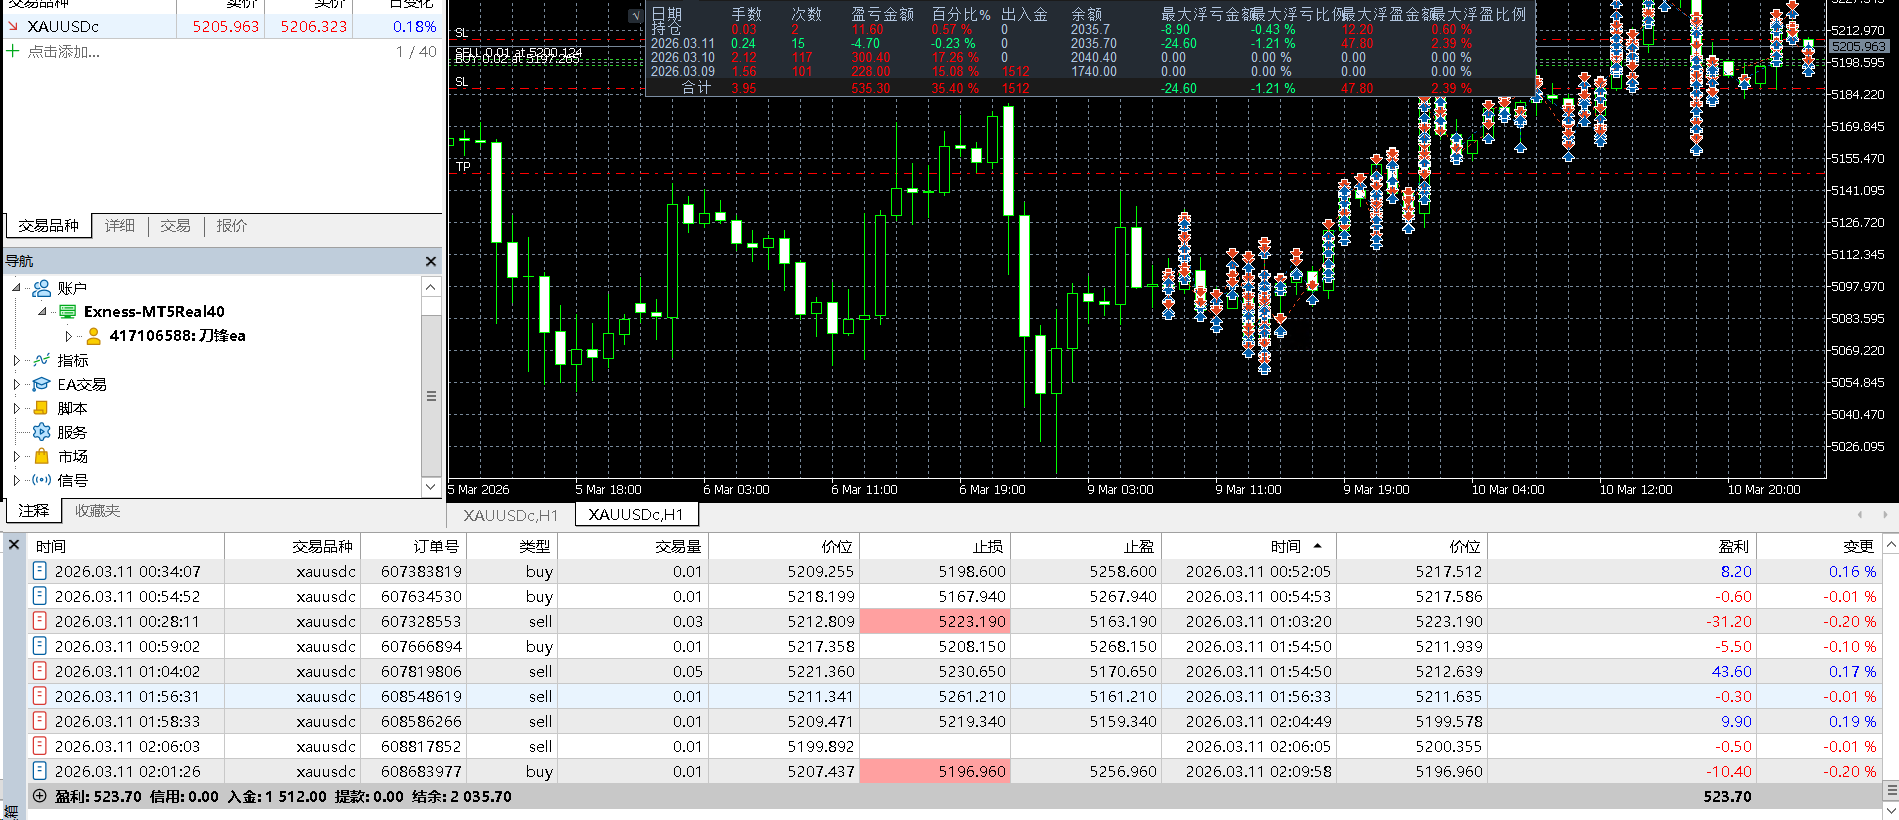Click the Navigator scrollbar up arrow
The height and width of the screenshot is (820, 1899).
tap(431, 287)
